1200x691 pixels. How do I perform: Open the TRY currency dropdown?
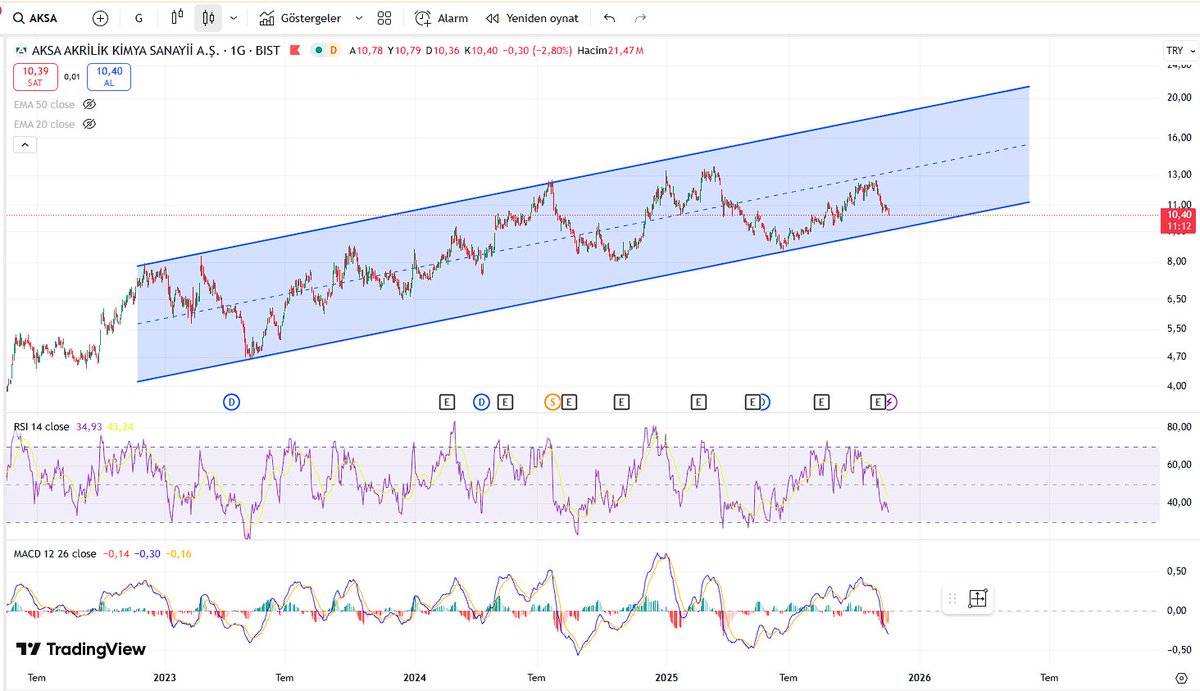[x=1179, y=49]
